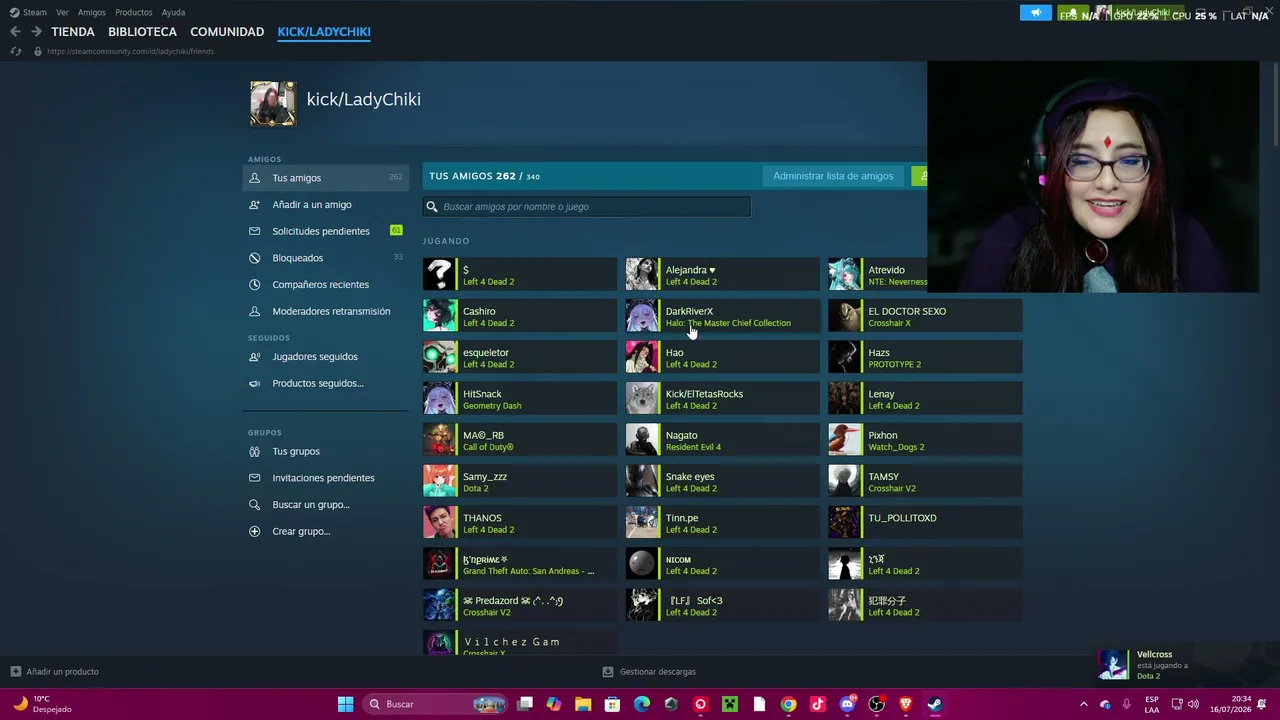The image size is (1280, 720).
Task: Open friend Alejandra's card
Action: tap(722, 274)
